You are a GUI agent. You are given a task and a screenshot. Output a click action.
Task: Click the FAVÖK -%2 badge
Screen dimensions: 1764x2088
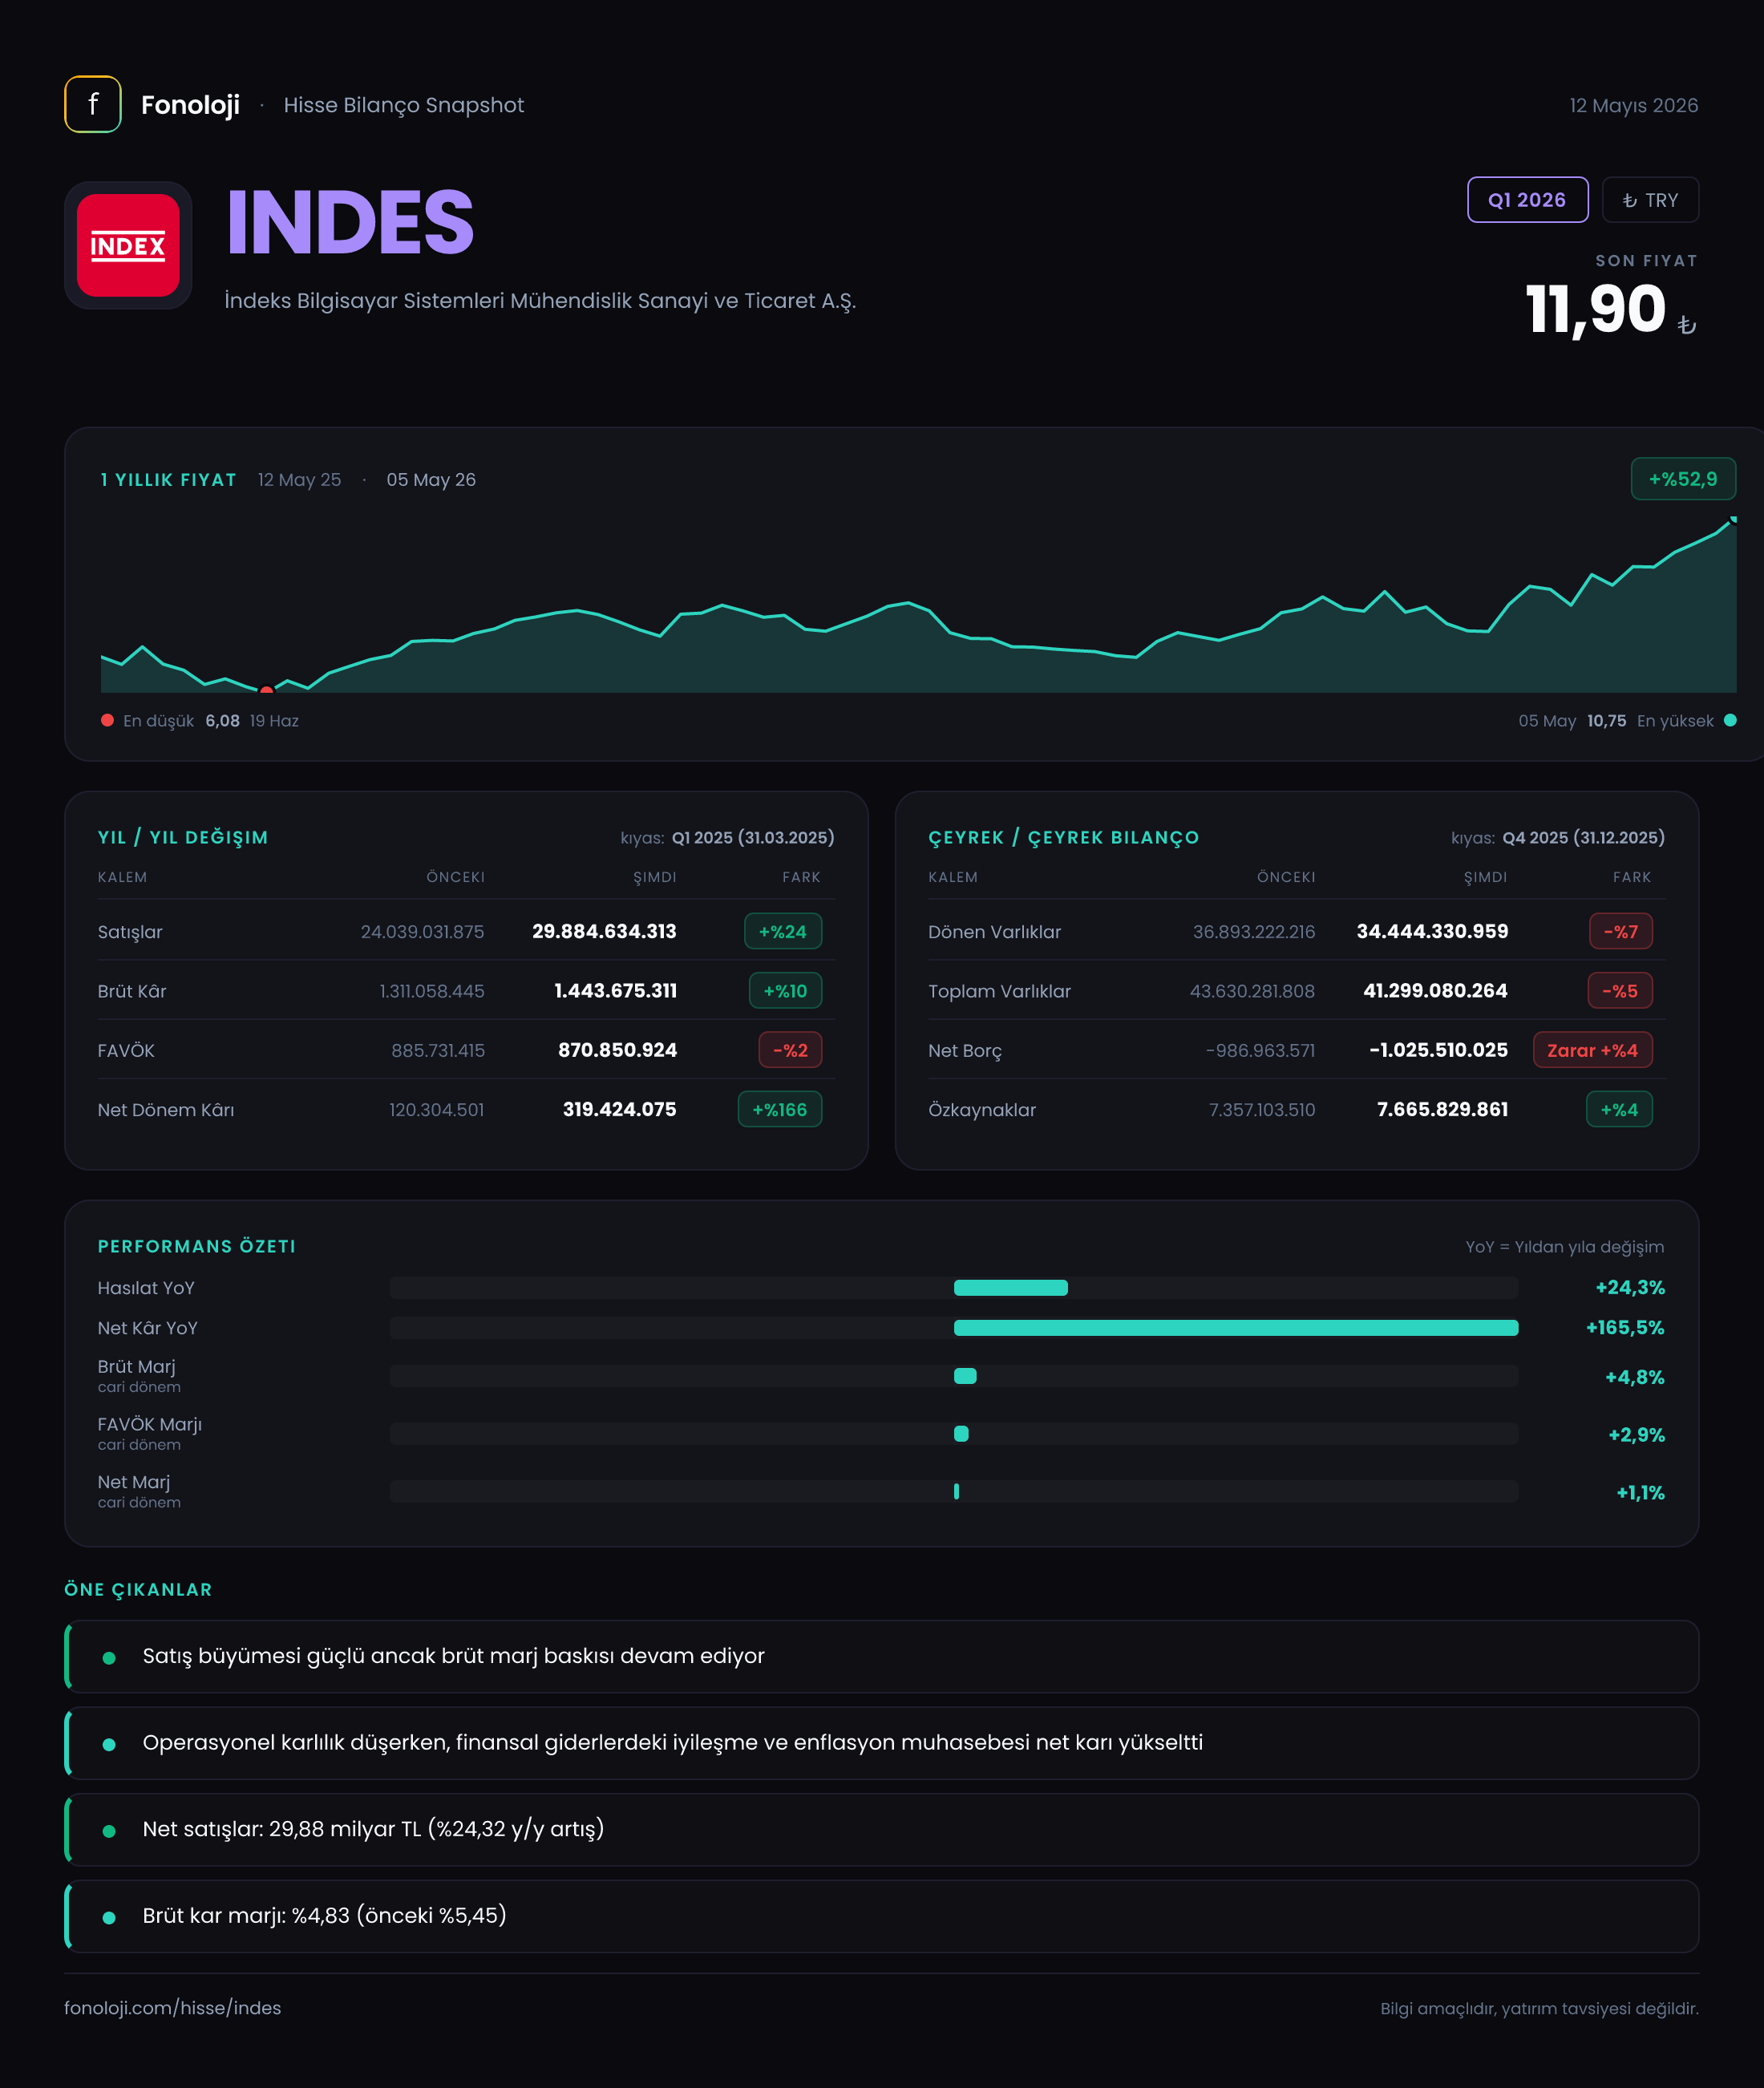[x=790, y=1050]
